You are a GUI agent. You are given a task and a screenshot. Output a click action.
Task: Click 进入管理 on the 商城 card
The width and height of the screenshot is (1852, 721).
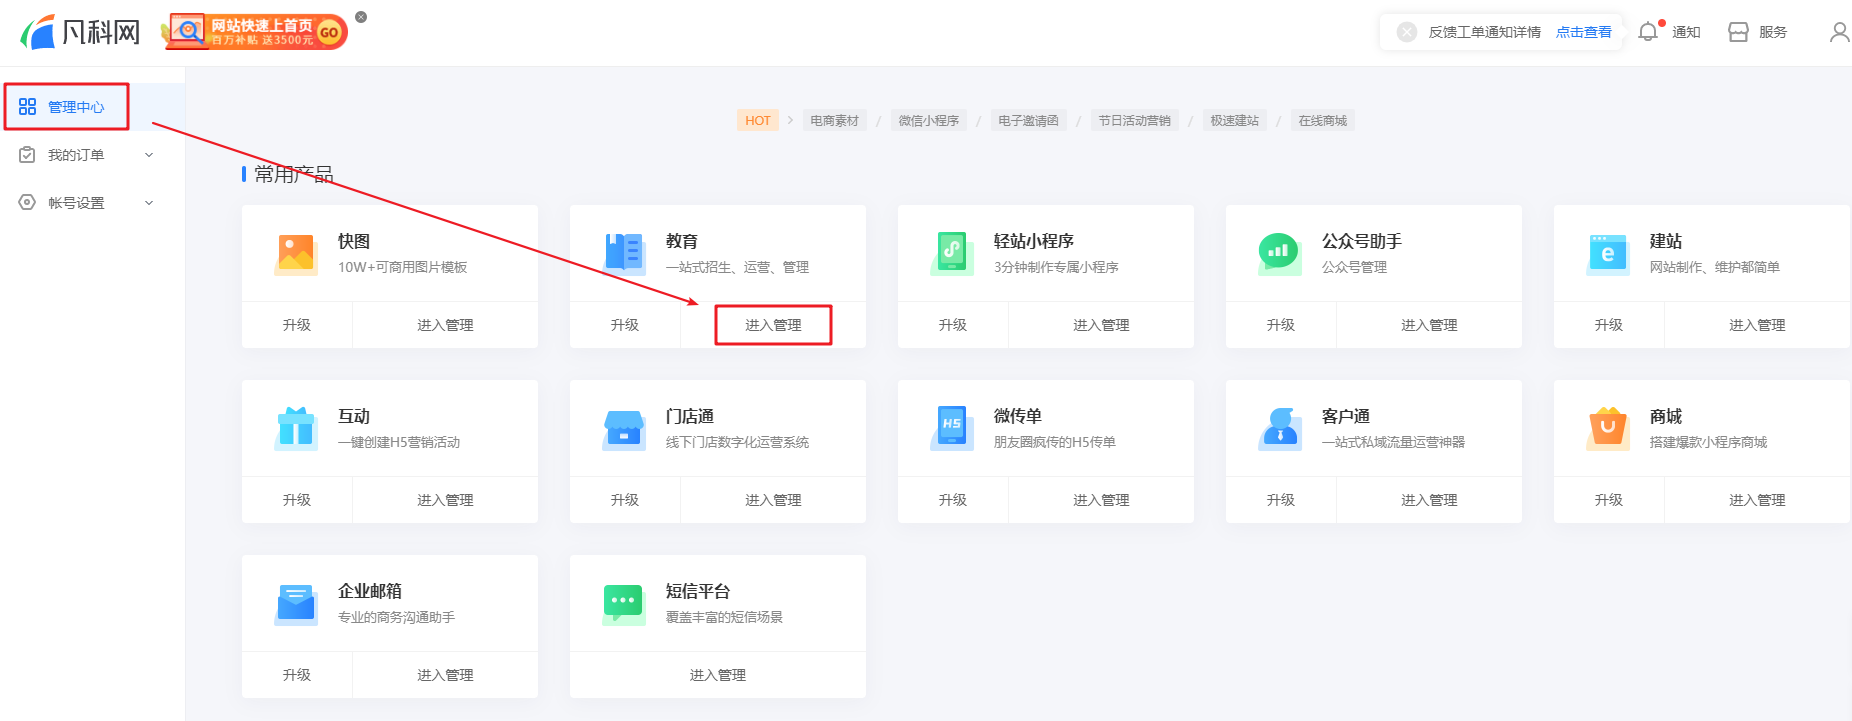[x=1757, y=500]
